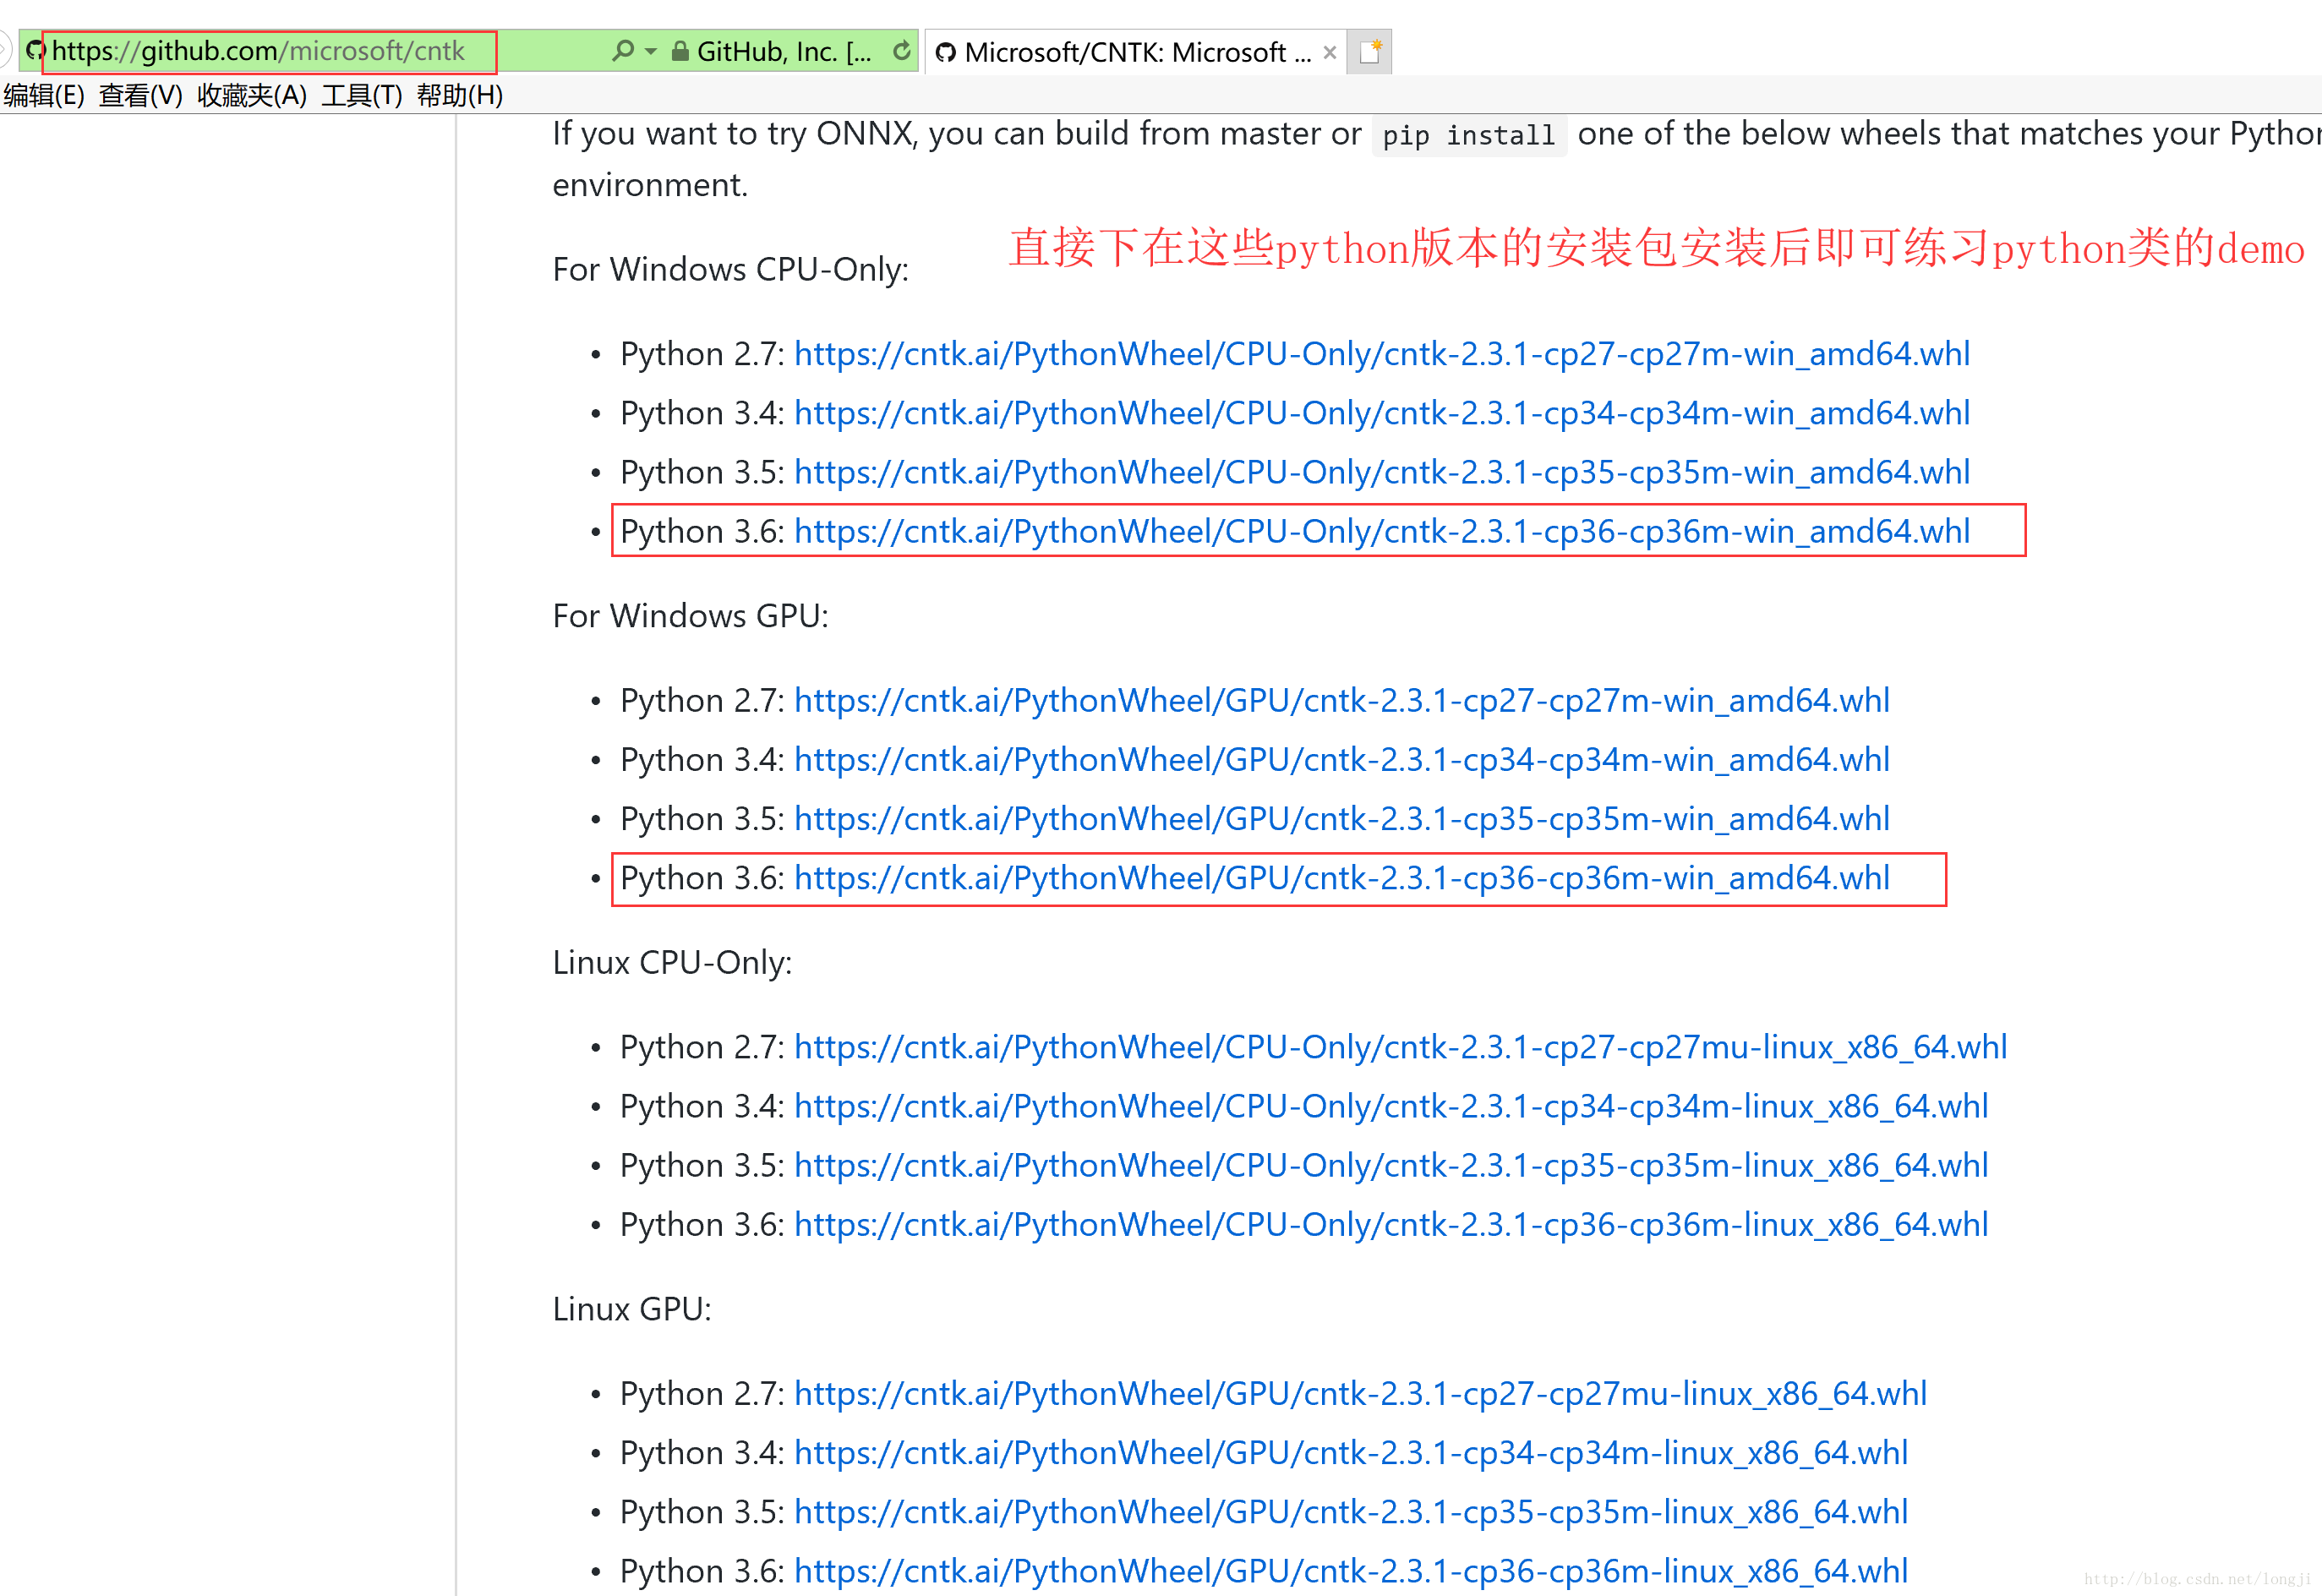Click the 'pip install' code snippet
Viewport: 2322px width, 1596px height.
click(x=1469, y=135)
